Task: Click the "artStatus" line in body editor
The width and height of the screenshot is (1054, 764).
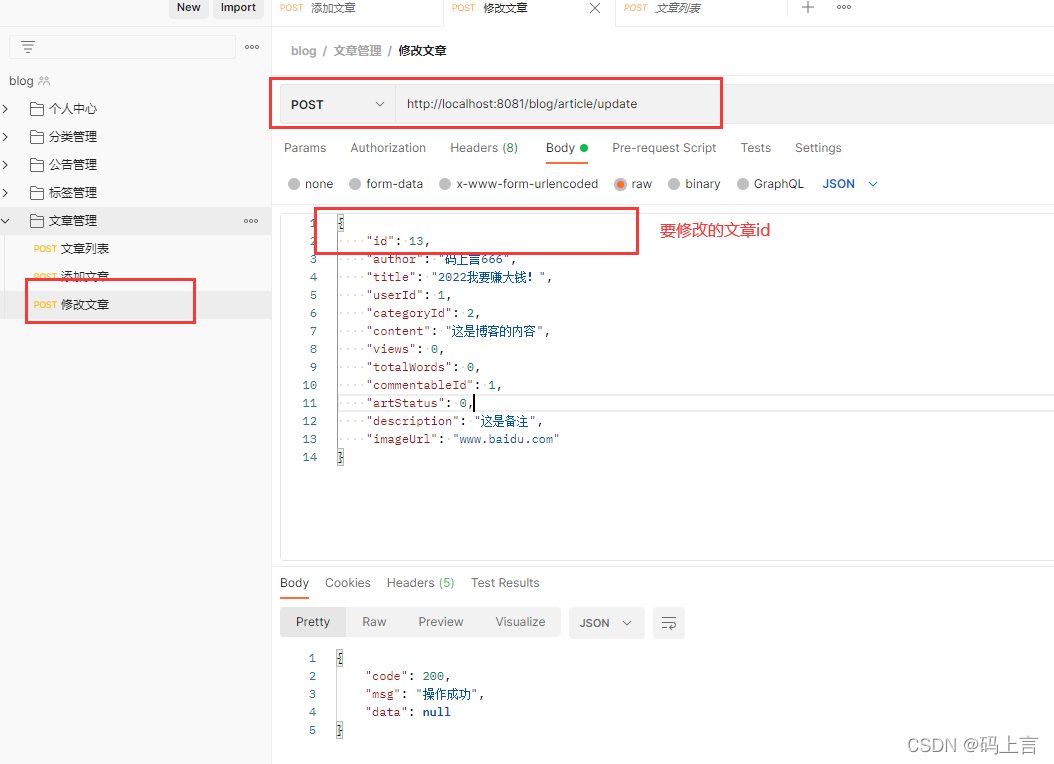Action: pyautogui.click(x=419, y=403)
